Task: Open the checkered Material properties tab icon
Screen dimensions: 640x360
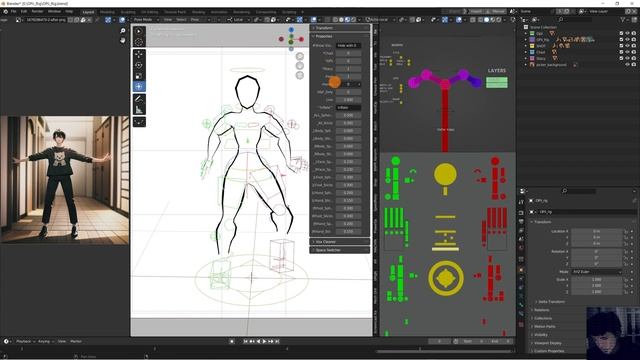Action: pyautogui.click(x=521, y=325)
